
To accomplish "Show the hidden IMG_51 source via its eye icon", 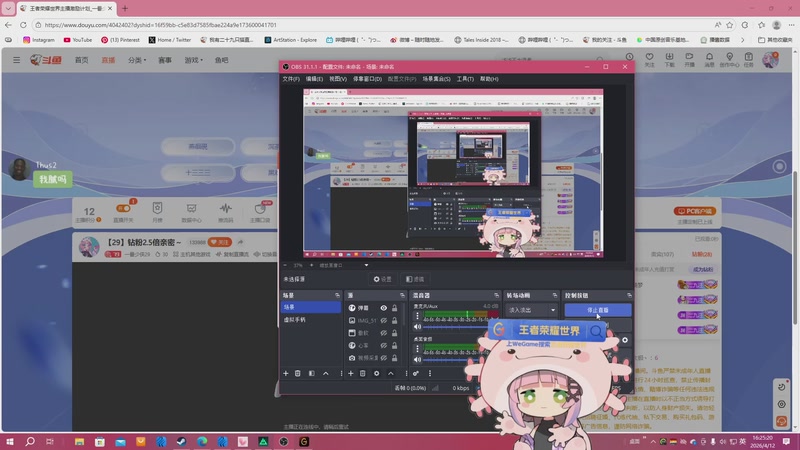I will coord(384,320).
